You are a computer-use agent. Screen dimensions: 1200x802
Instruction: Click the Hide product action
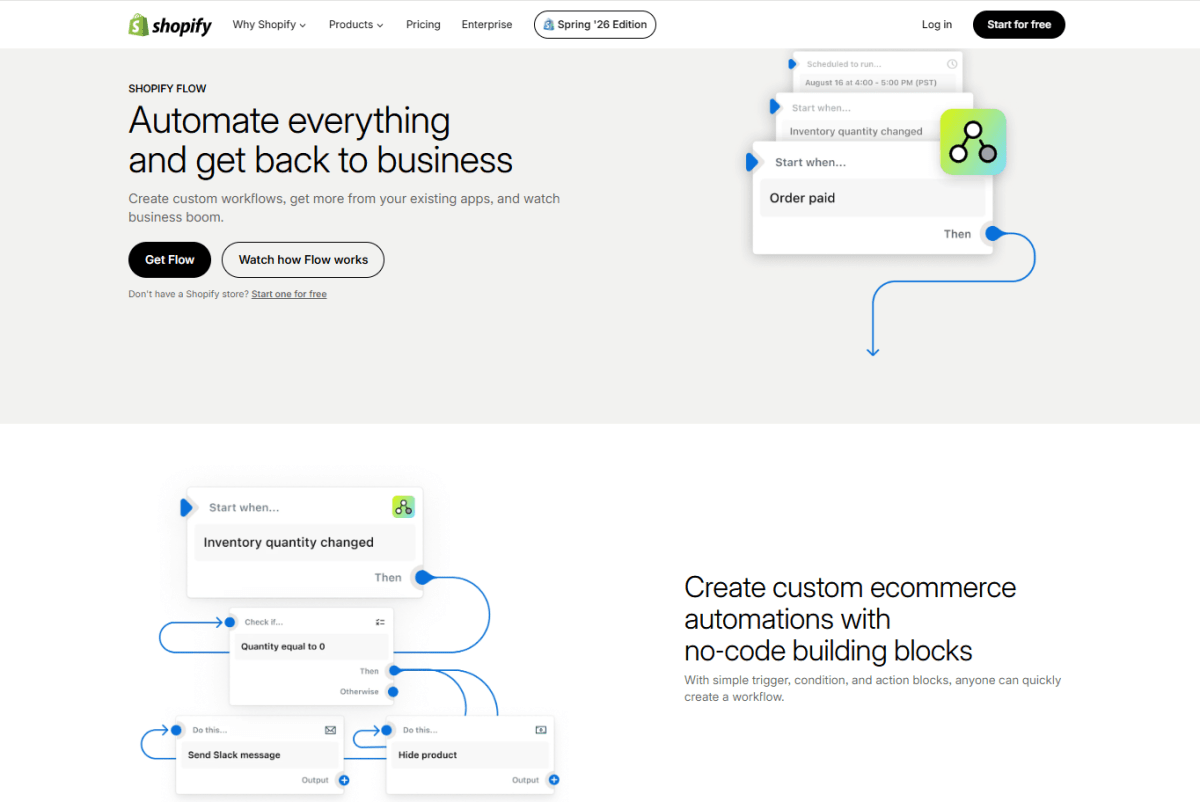[x=471, y=755]
